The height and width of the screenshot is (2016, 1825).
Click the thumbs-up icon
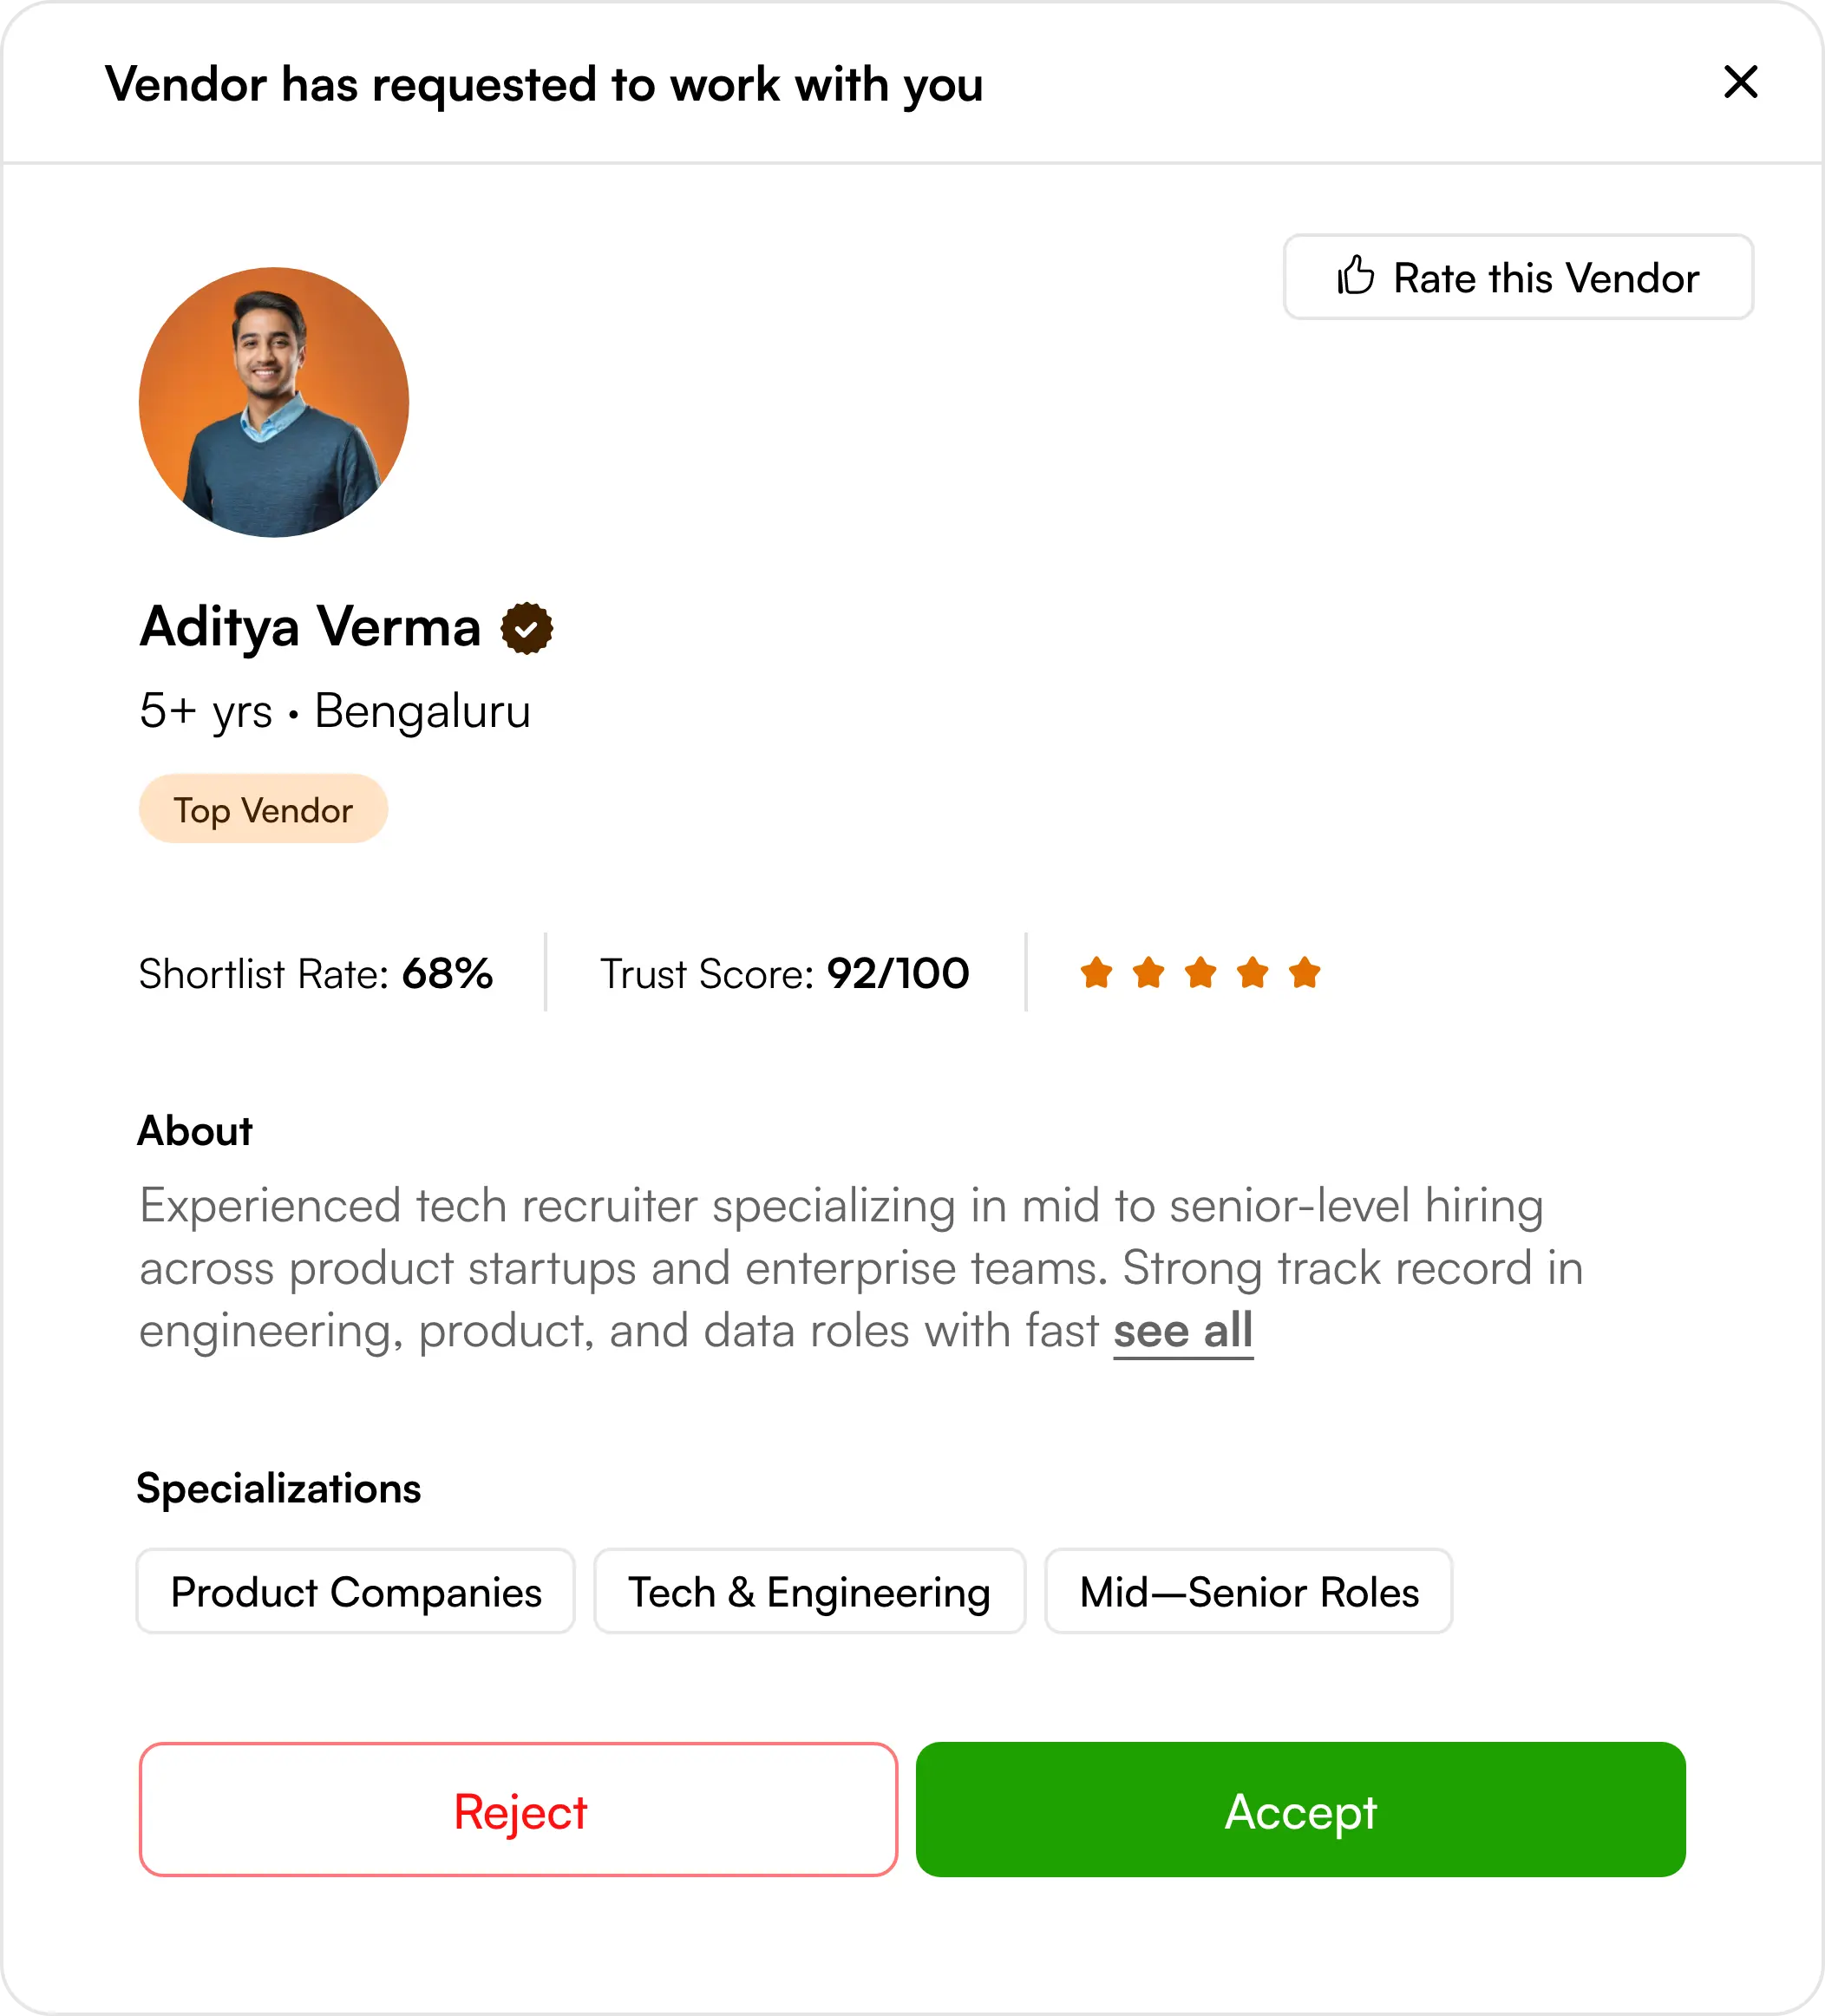1356,276
